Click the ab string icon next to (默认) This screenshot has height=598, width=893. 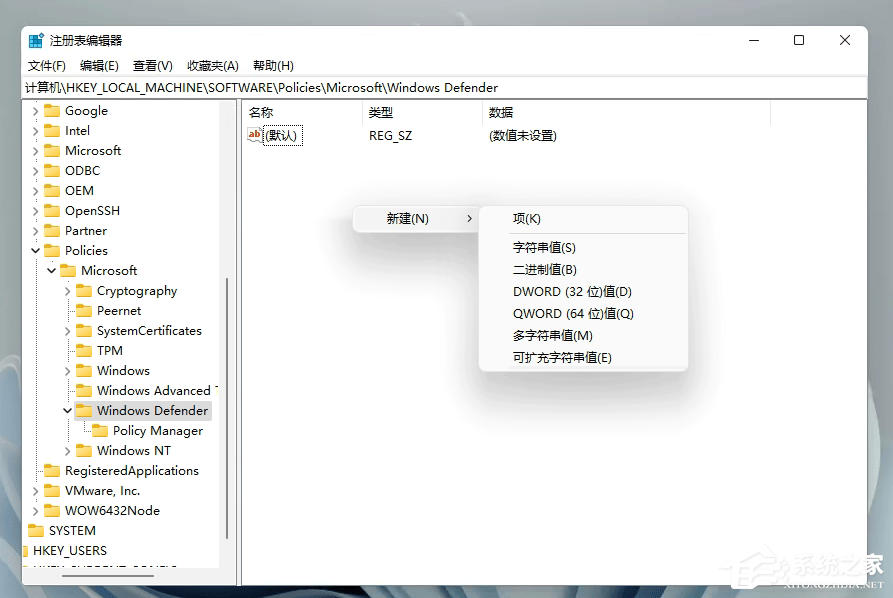tap(256, 135)
